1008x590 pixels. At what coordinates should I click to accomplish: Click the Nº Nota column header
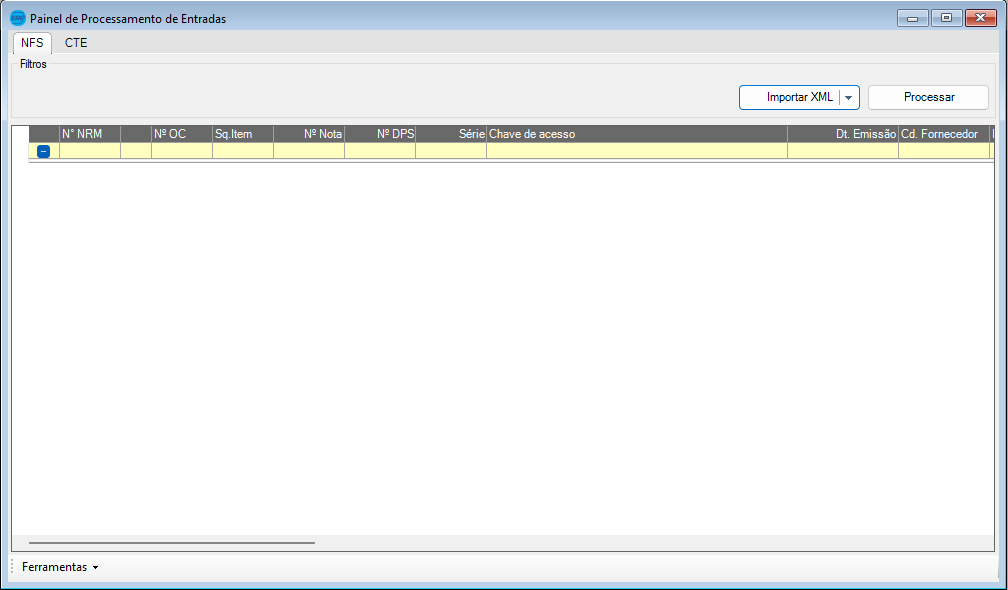point(309,134)
